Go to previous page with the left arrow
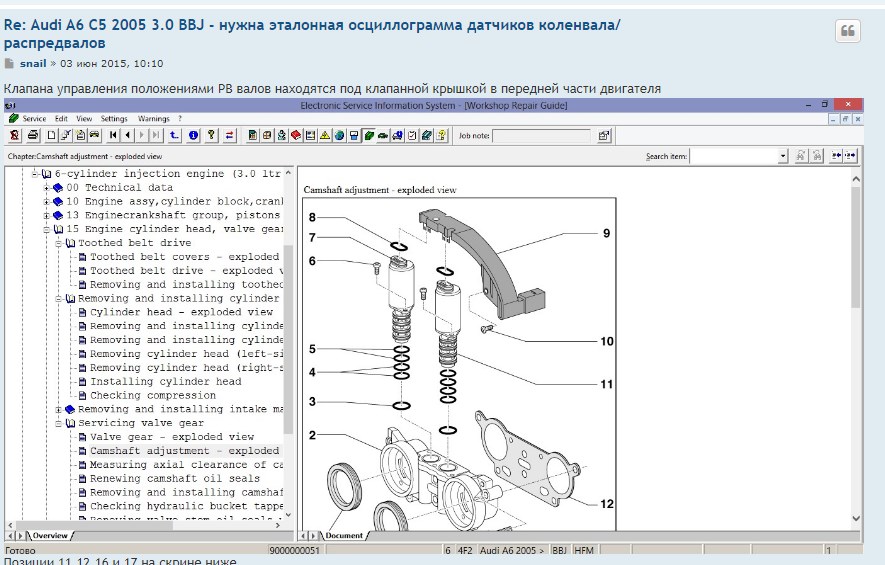 point(128,135)
